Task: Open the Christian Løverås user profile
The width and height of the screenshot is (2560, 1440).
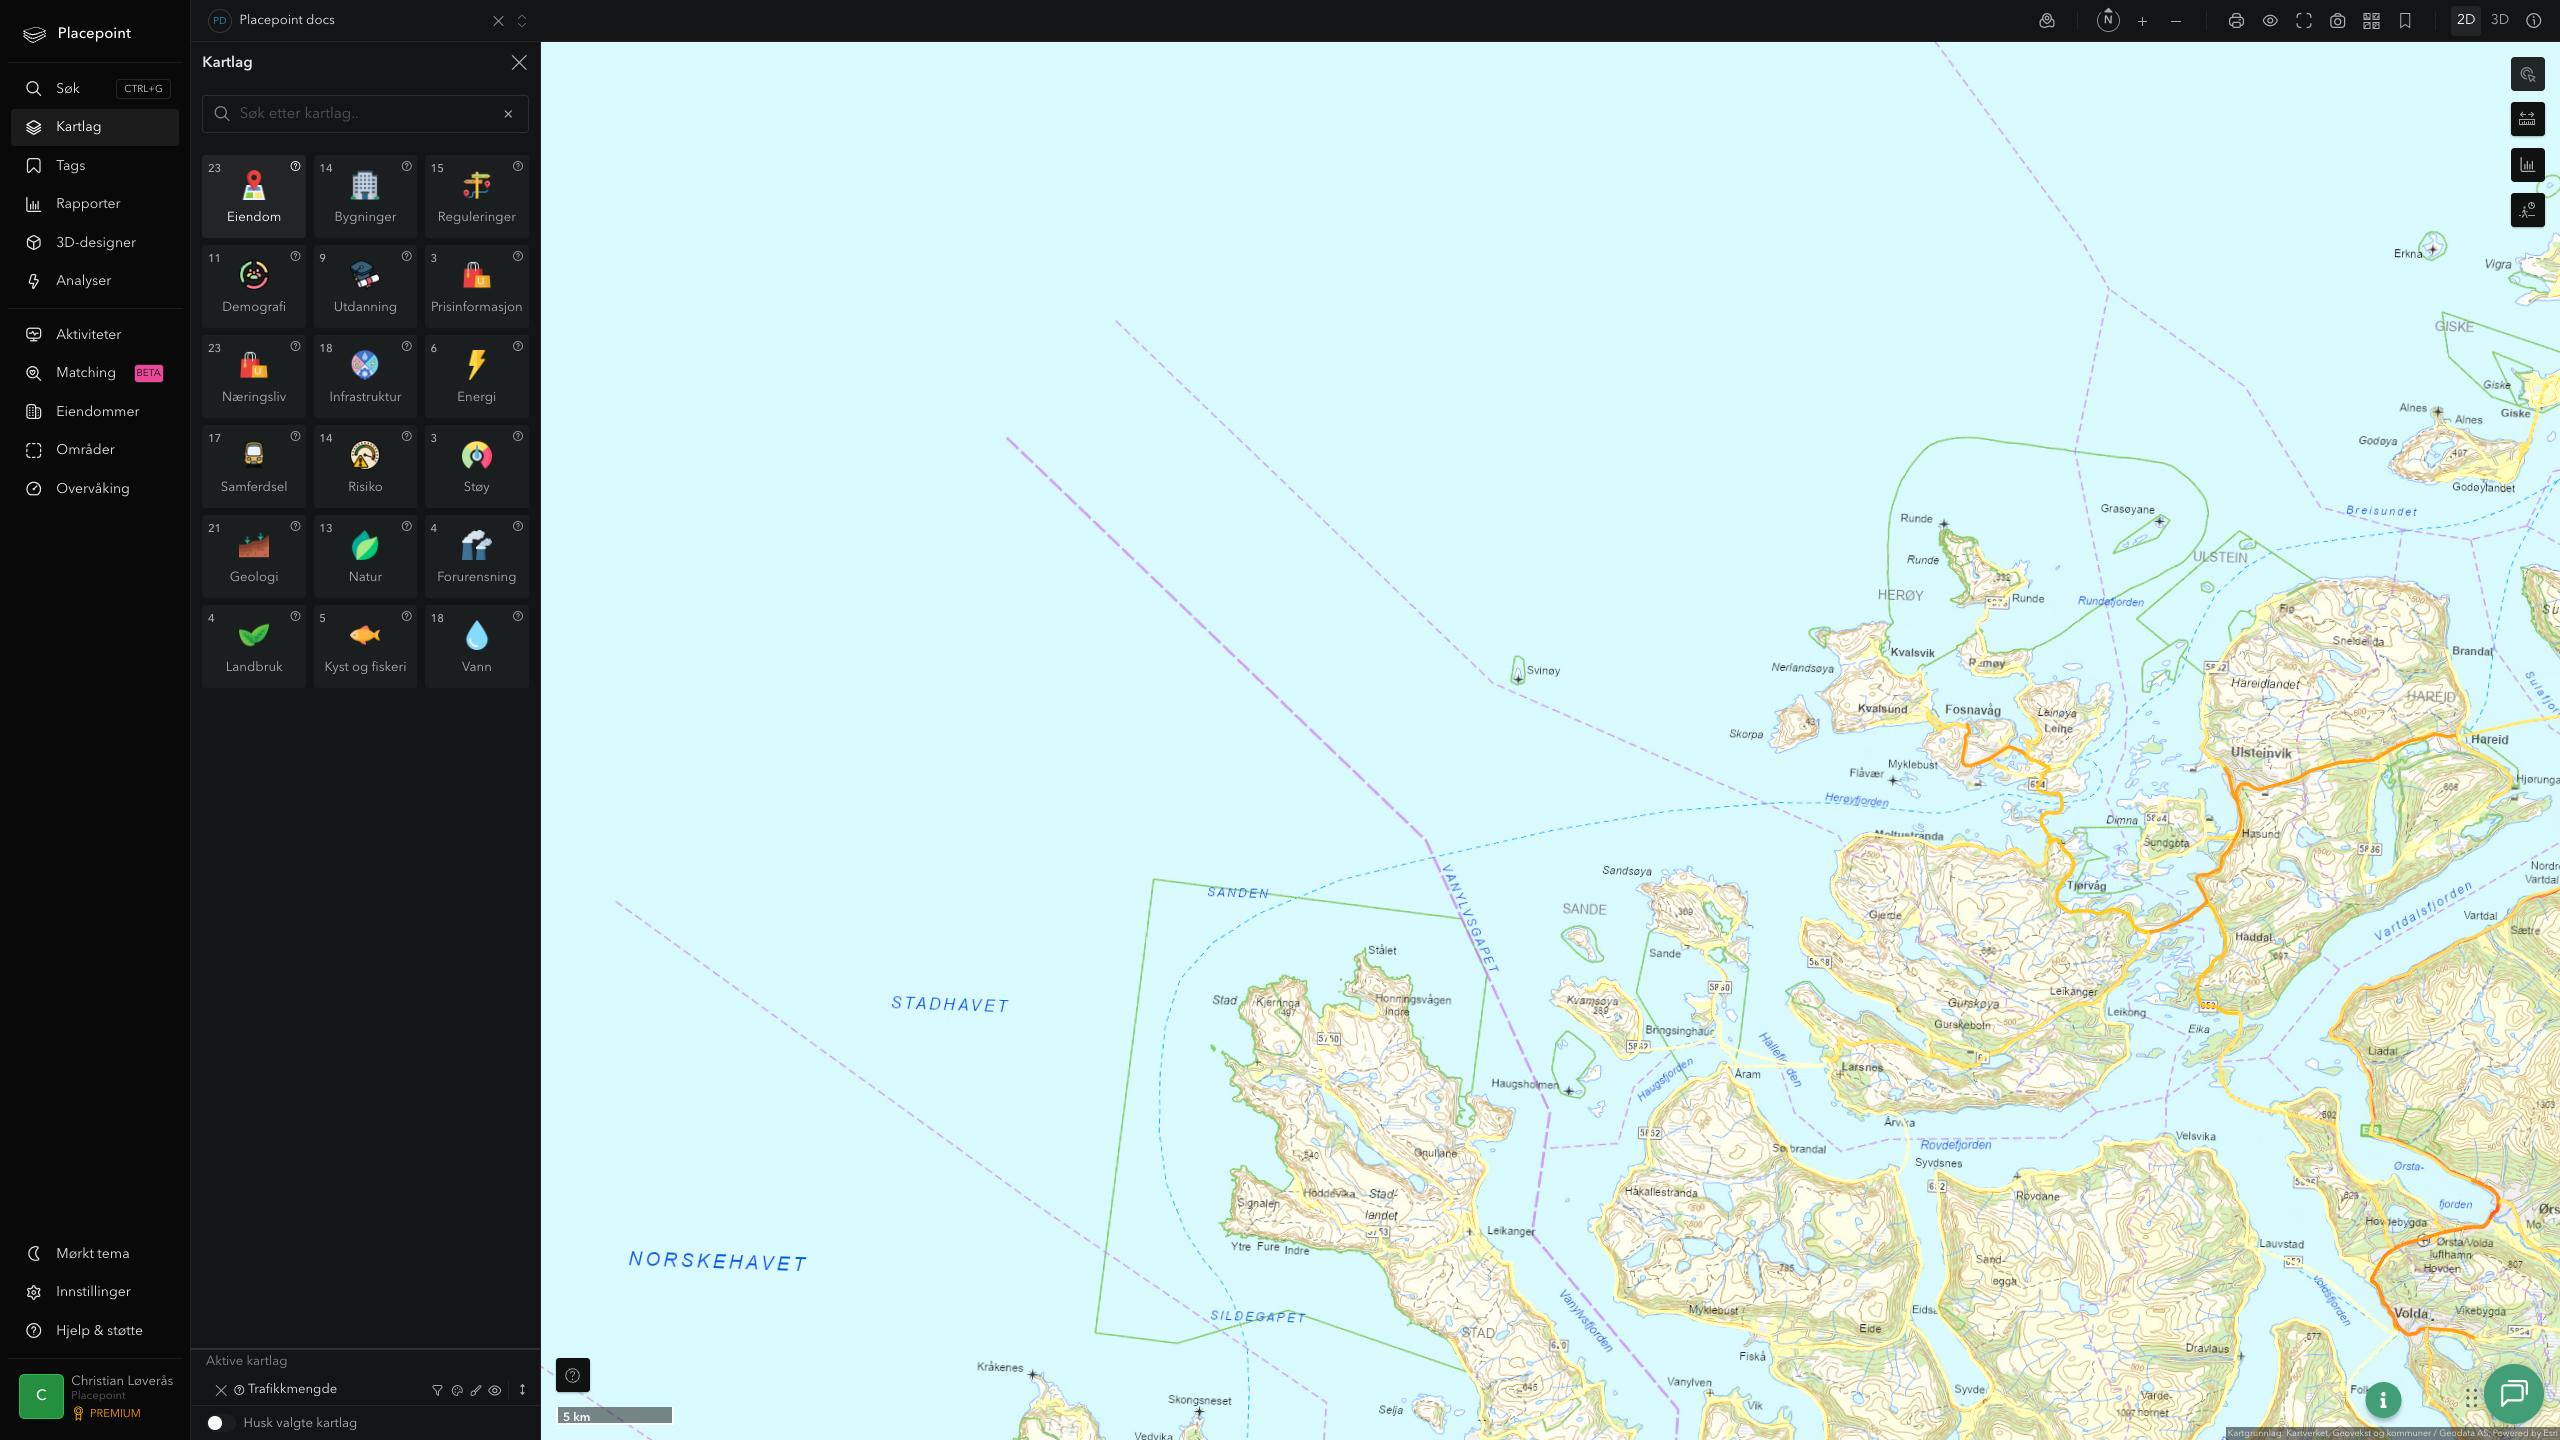Action: pyautogui.click(x=95, y=1396)
